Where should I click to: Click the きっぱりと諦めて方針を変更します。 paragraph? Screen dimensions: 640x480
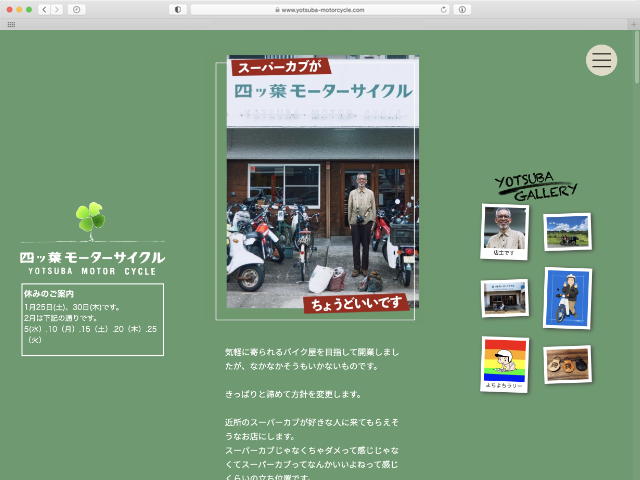point(293,394)
